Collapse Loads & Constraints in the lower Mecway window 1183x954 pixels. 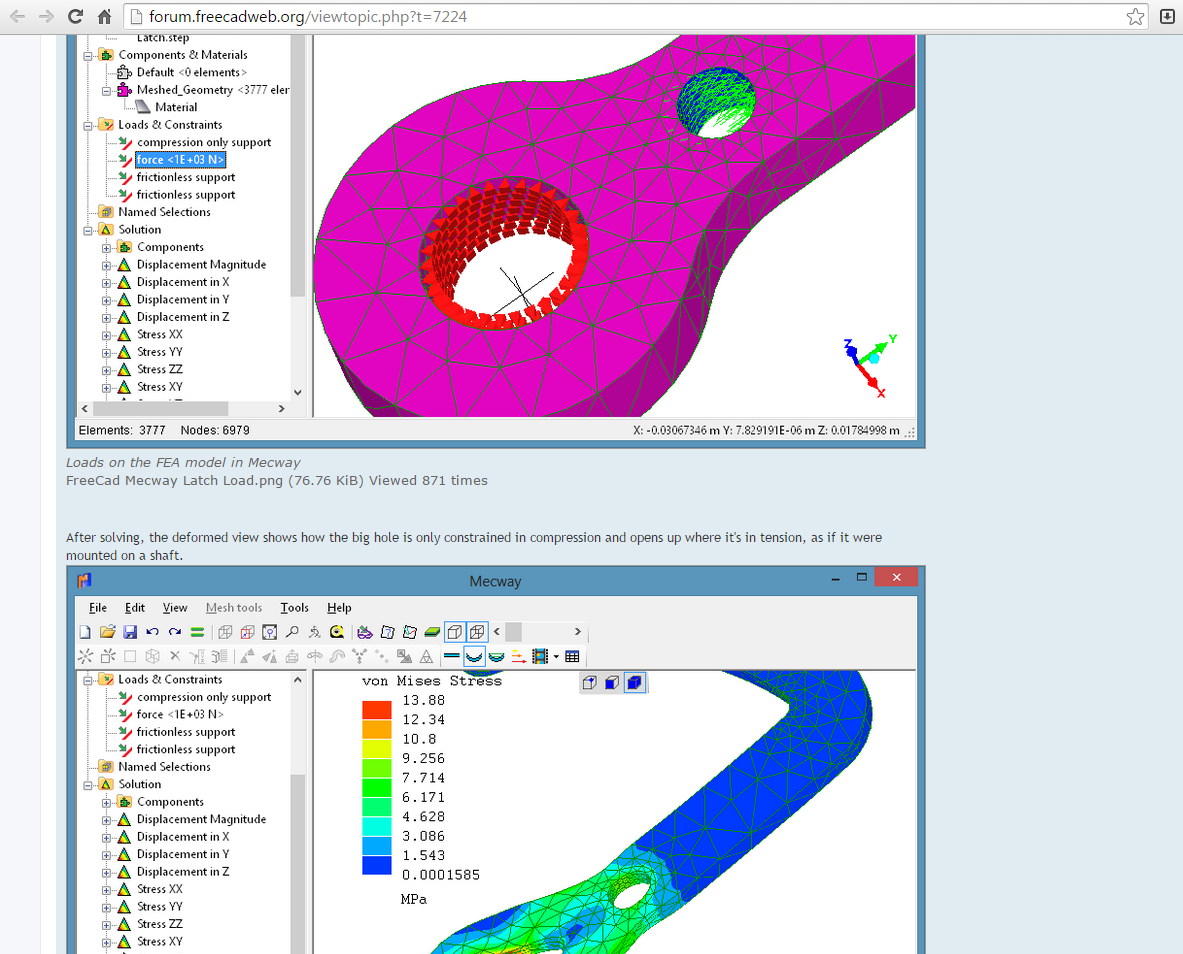pos(88,680)
